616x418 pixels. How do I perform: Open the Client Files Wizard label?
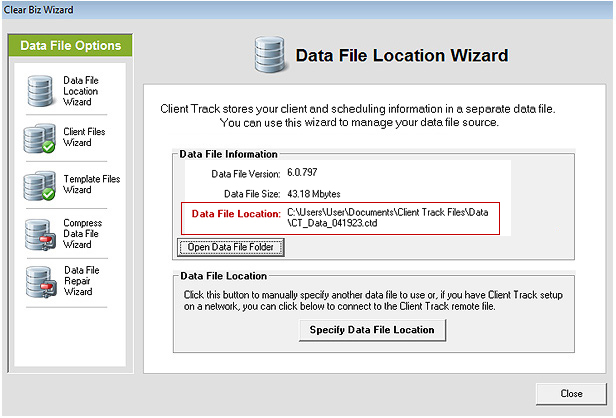click(x=84, y=137)
